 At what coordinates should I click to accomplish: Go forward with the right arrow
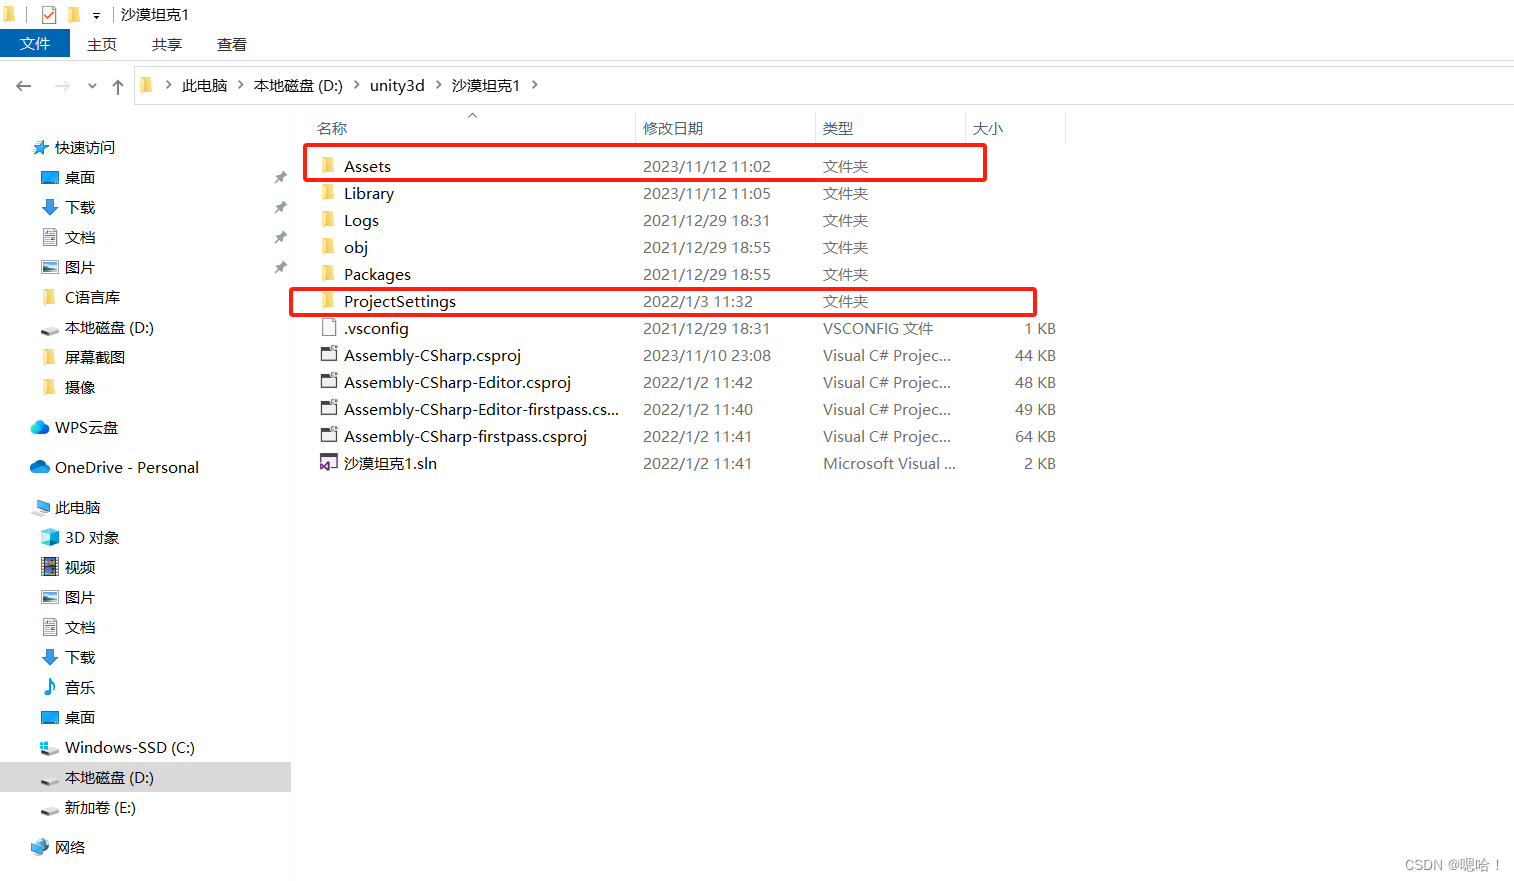coord(62,86)
